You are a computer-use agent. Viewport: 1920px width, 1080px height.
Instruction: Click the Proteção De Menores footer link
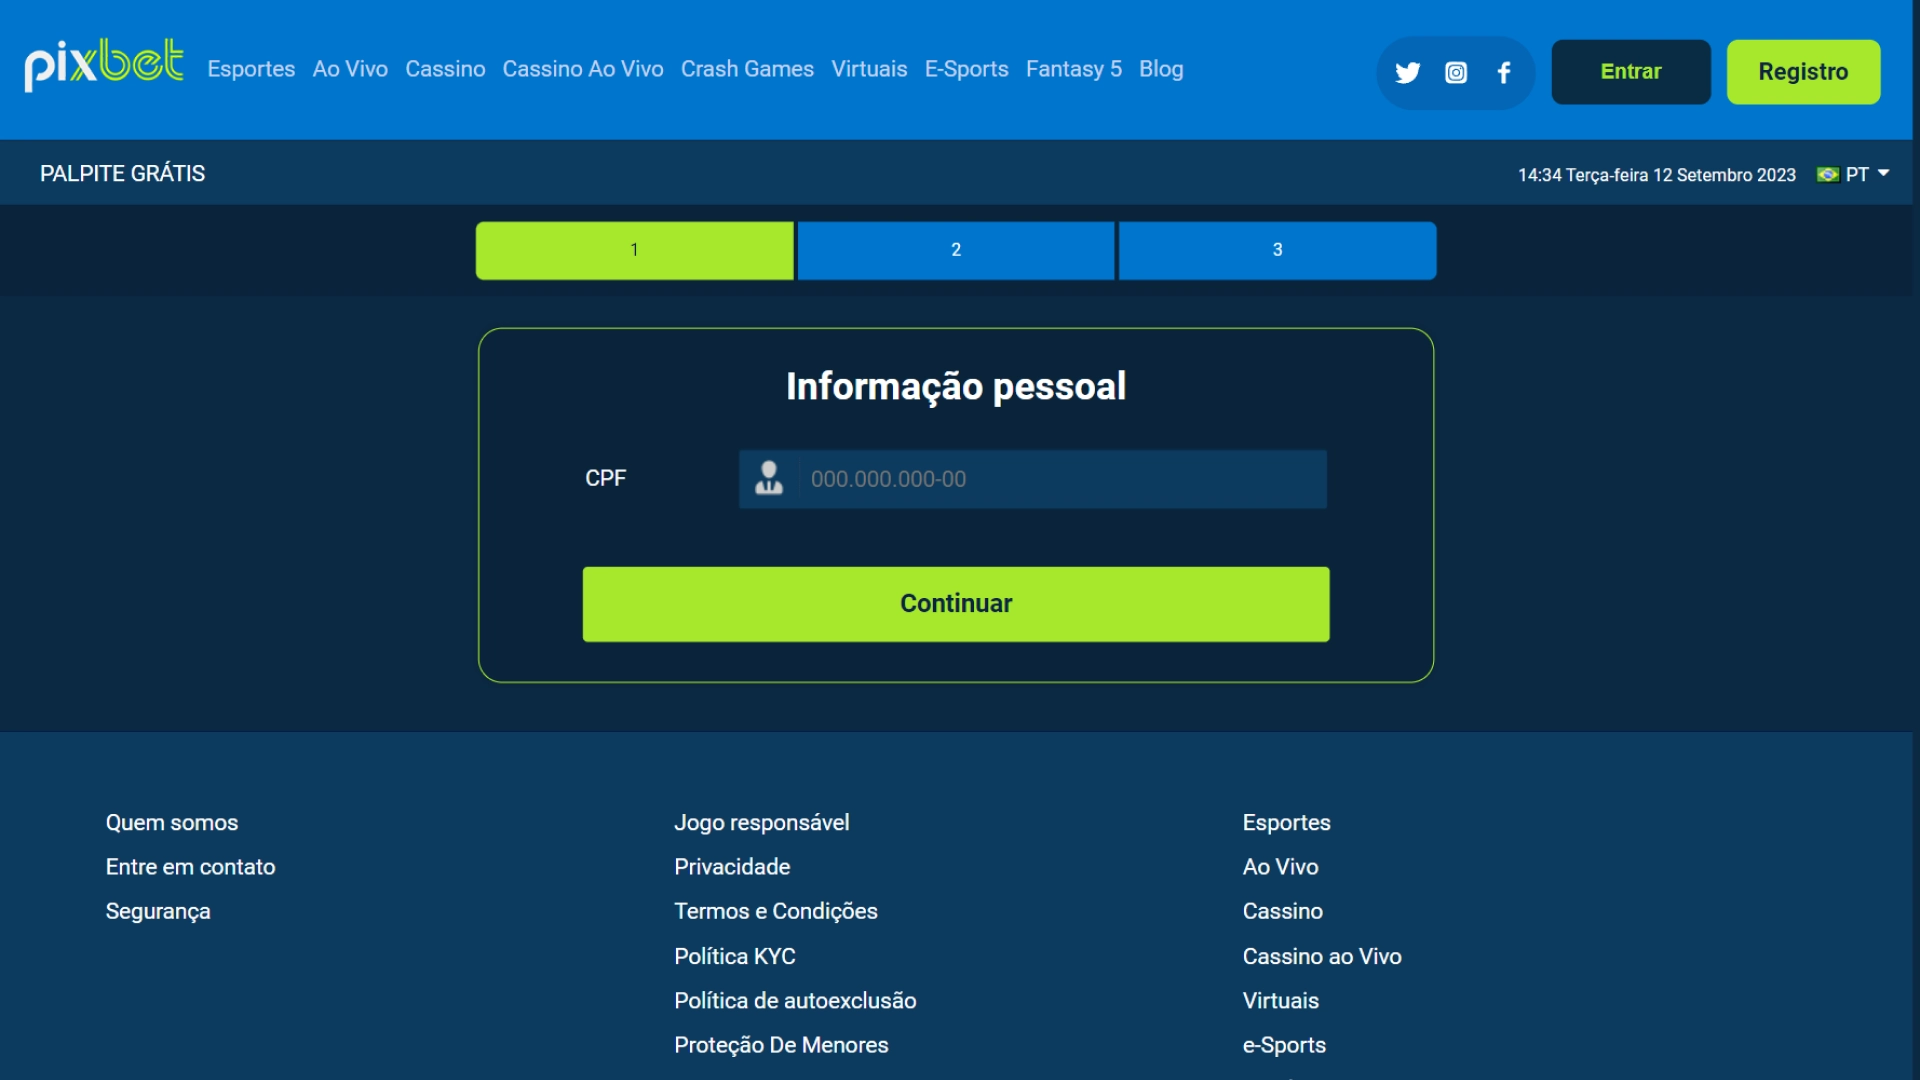(783, 1044)
